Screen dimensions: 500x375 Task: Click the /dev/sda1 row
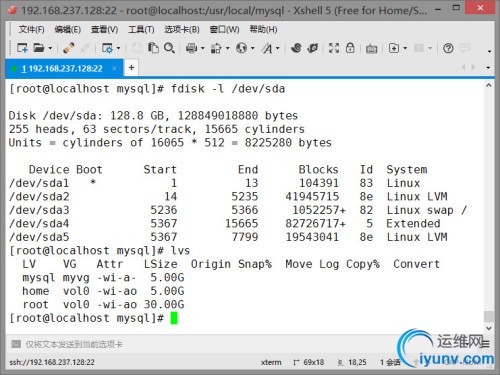[215, 183]
